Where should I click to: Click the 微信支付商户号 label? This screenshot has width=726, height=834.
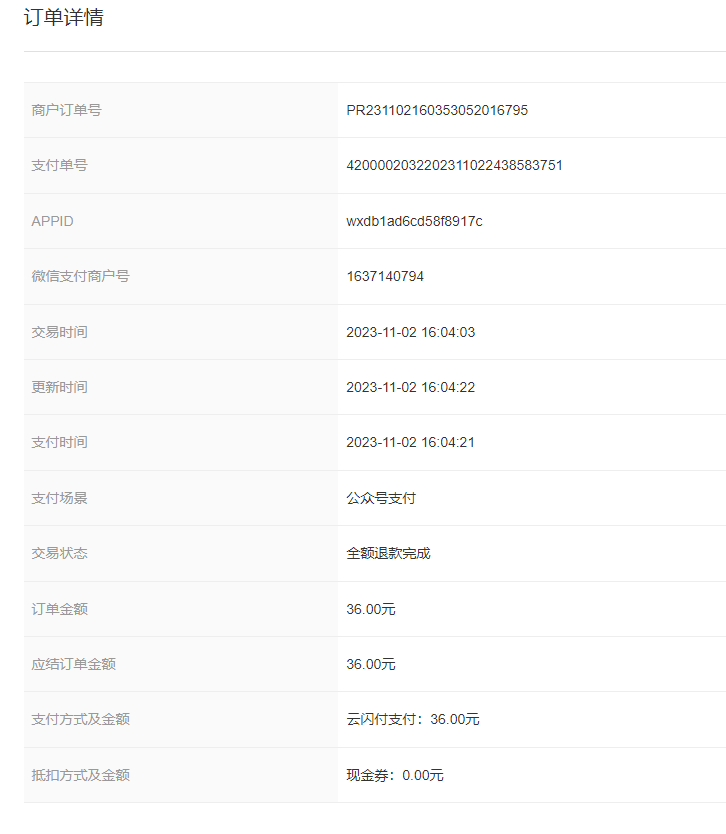pos(80,276)
